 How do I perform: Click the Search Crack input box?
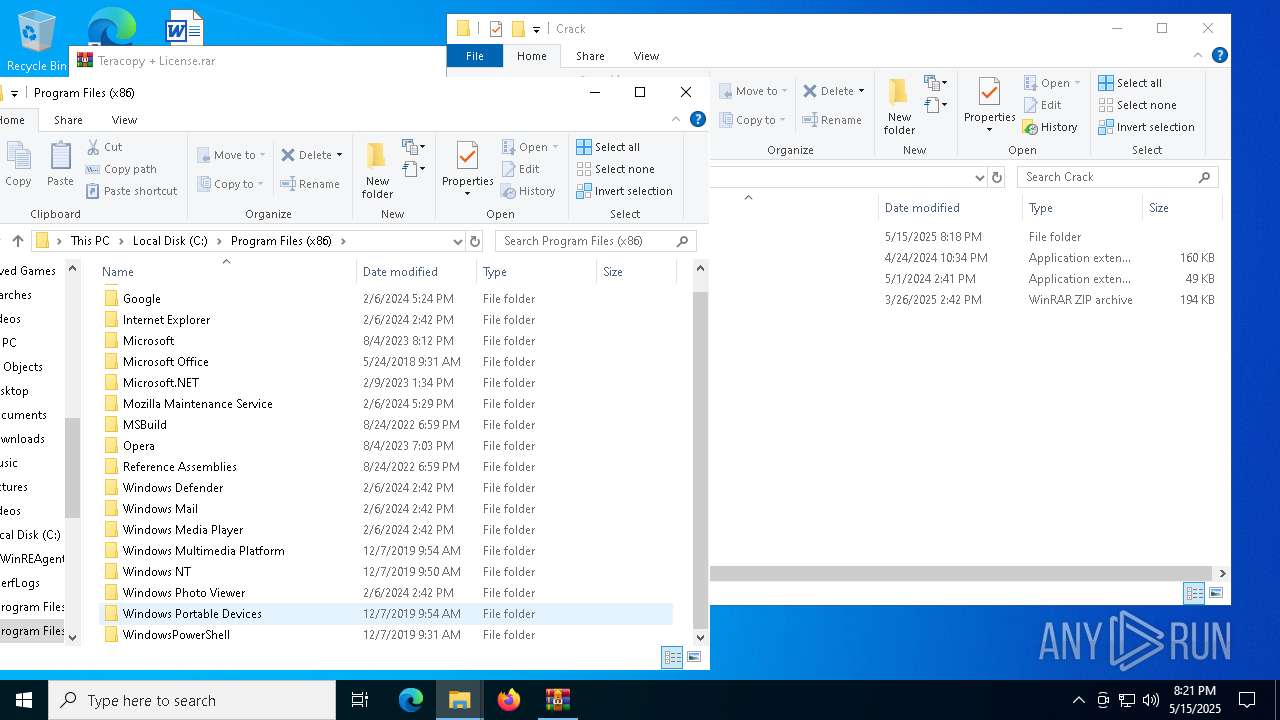[1117, 177]
